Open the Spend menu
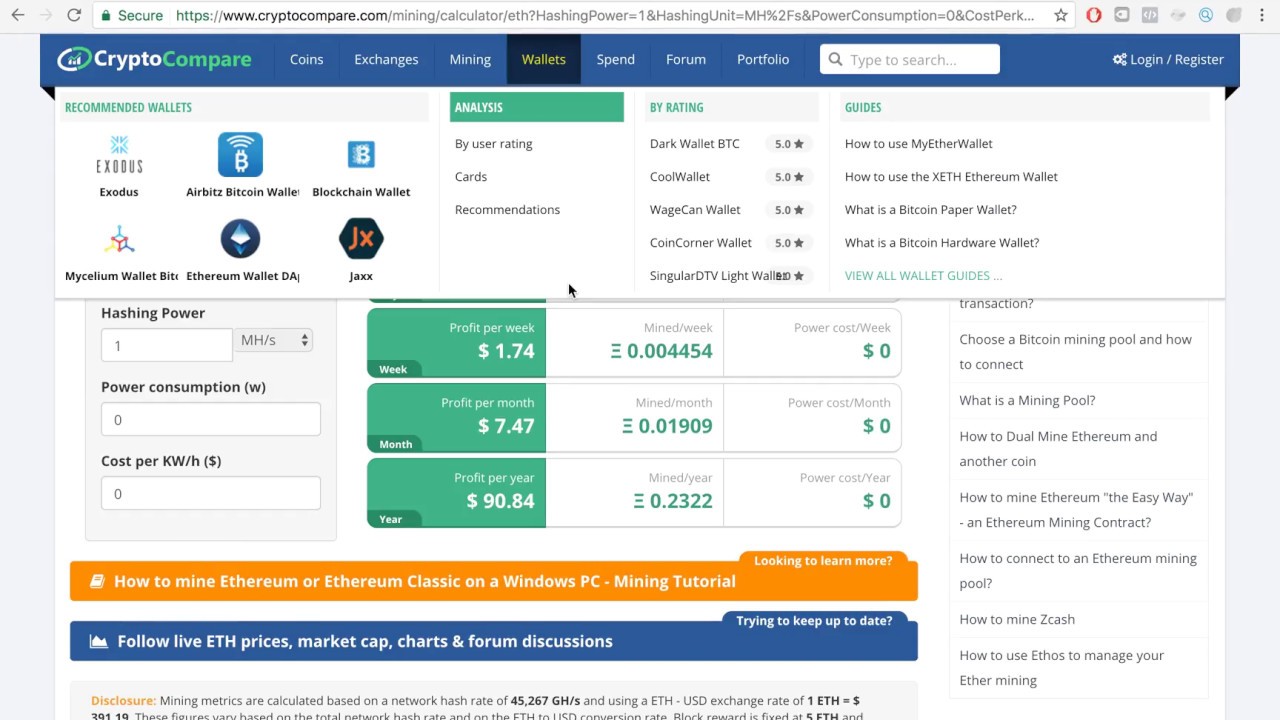The height and width of the screenshot is (720, 1280). pyautogui.click(x=616, y=59)
